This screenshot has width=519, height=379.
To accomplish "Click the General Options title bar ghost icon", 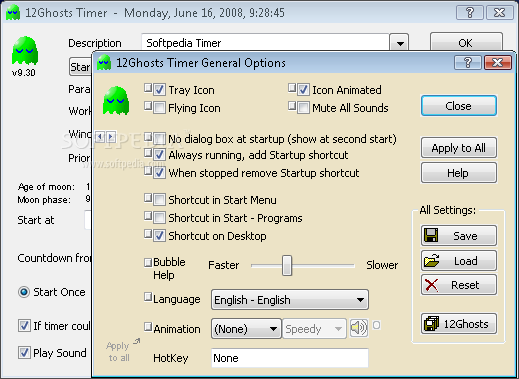I will 104,63.
